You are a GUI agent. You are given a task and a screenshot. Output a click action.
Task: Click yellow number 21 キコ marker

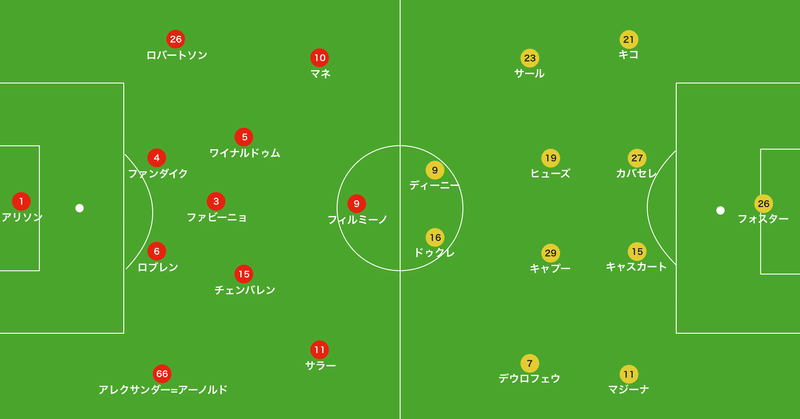628,39
